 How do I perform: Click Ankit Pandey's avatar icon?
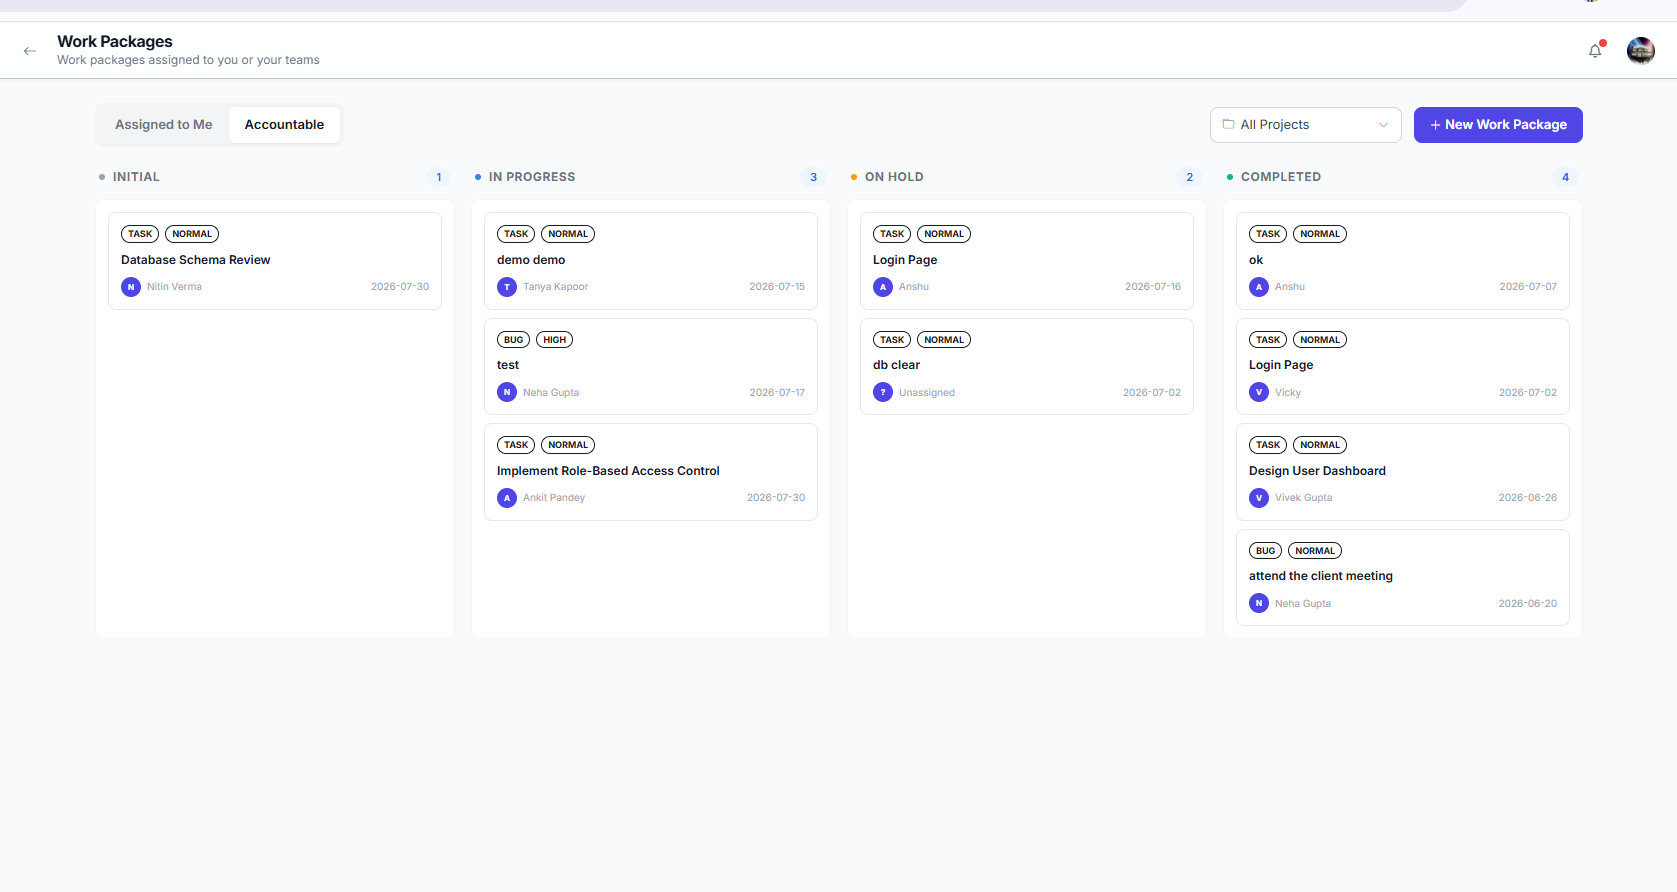[x=507, y=498]
